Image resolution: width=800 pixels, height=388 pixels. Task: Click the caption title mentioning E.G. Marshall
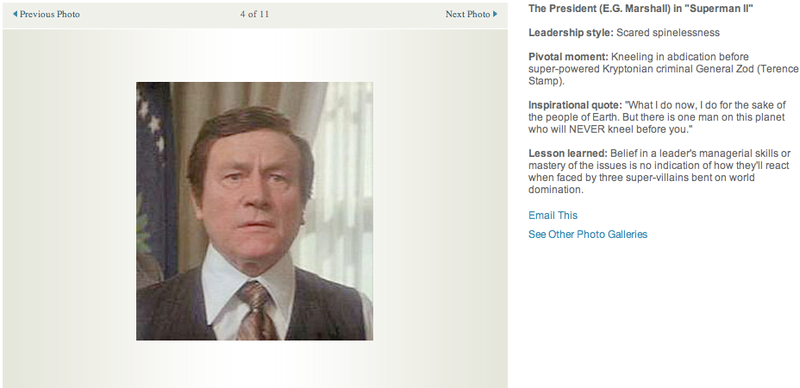[640, 8]
